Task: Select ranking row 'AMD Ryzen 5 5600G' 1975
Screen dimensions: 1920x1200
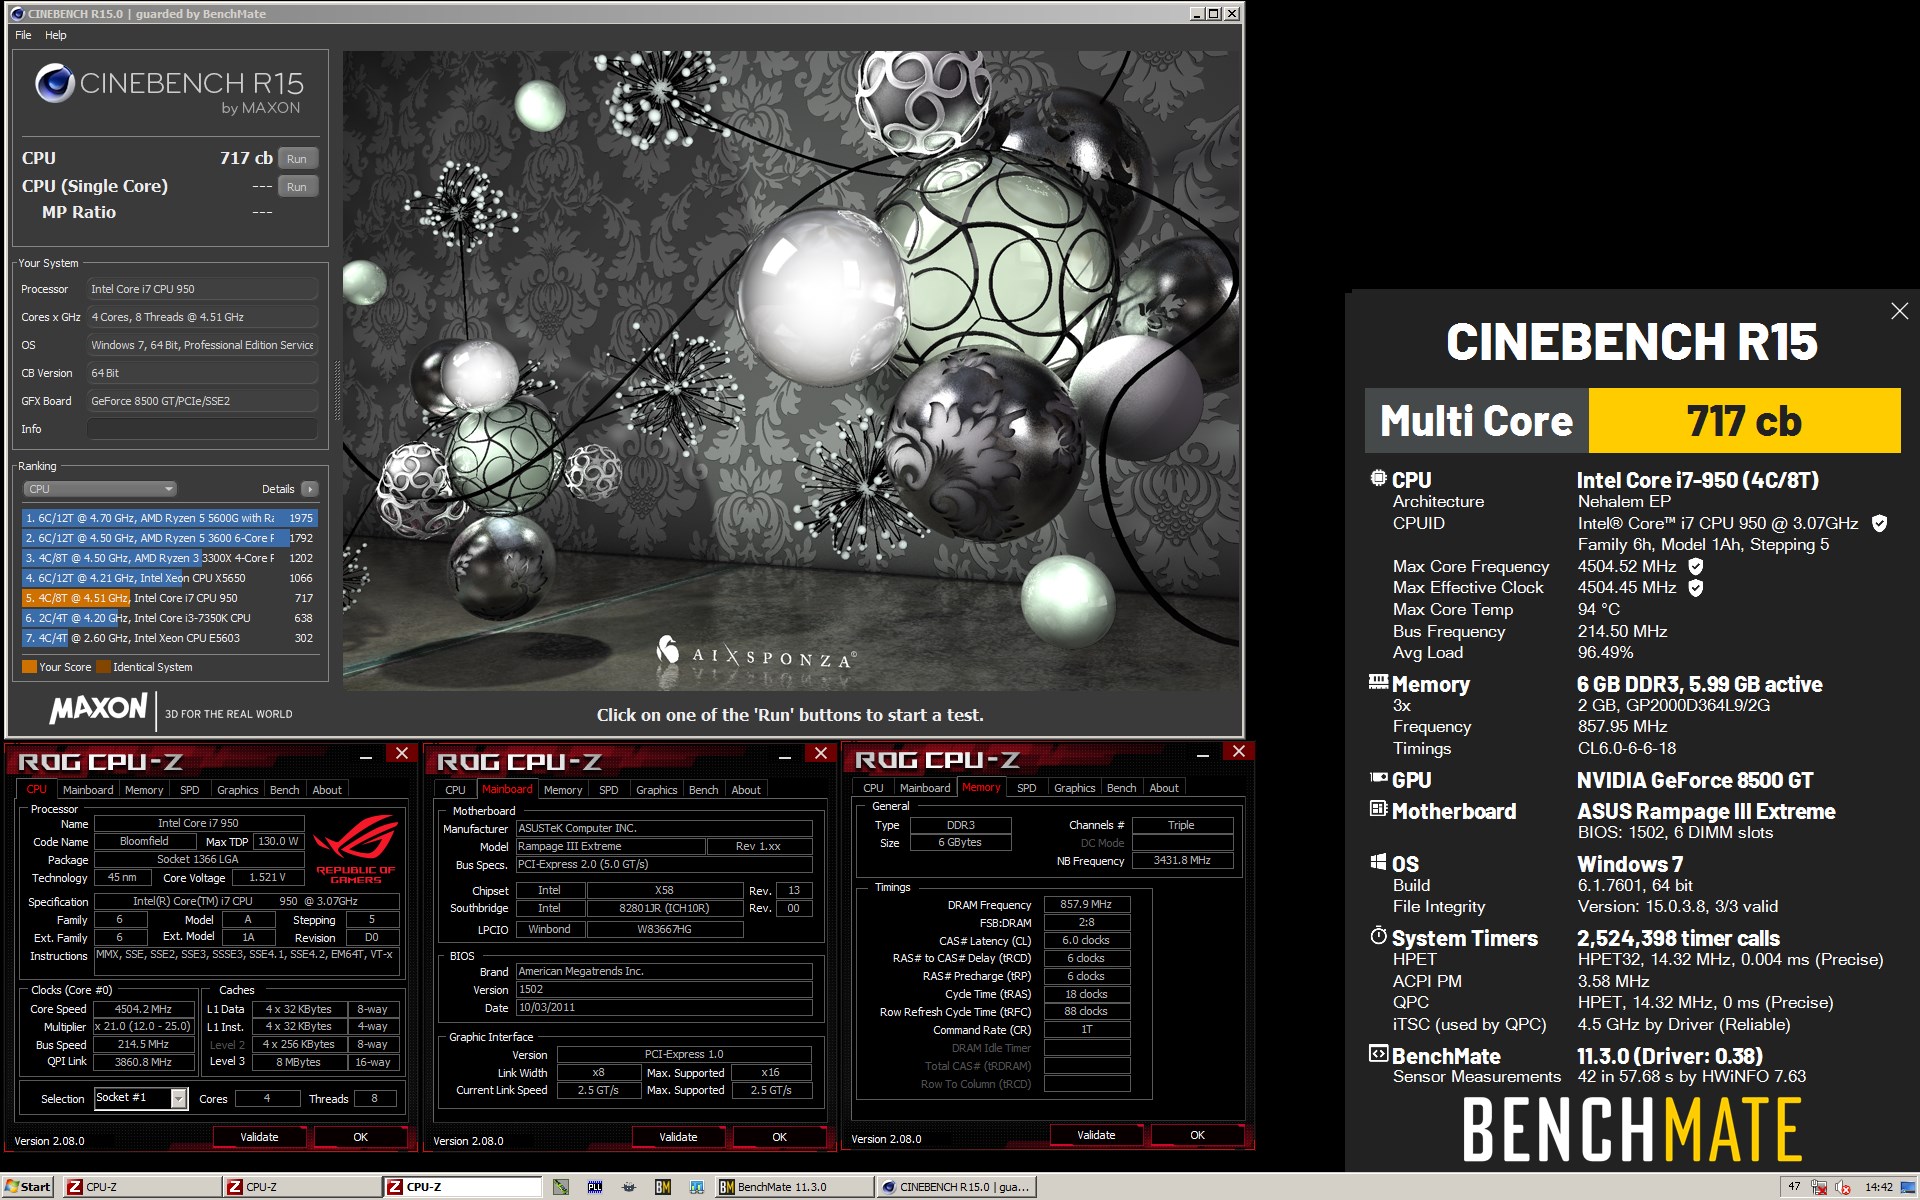Action: (x=169, y=518)
